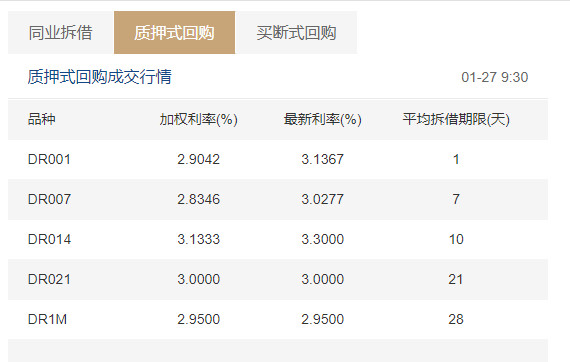This screenshot has width=570, height=362.
Task: Select the DR007 row label
Action: pos(49,199)
